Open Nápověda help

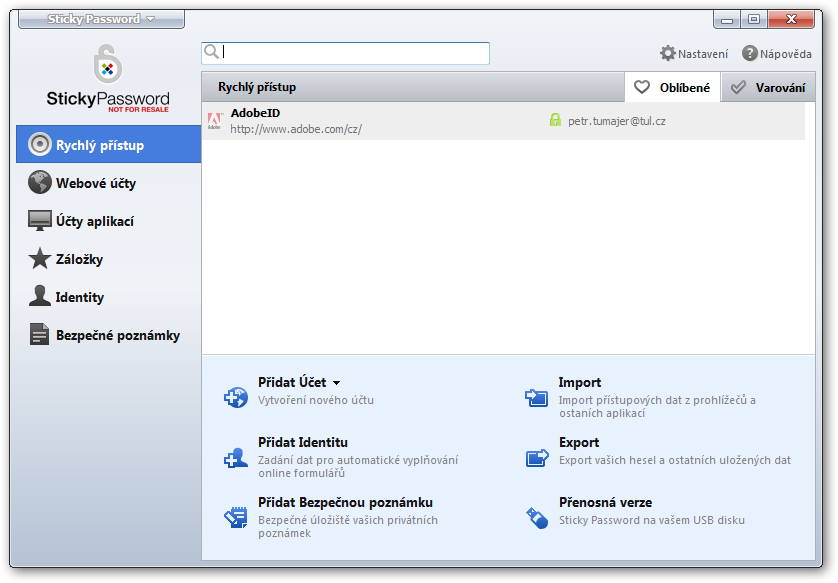[777, 53]
